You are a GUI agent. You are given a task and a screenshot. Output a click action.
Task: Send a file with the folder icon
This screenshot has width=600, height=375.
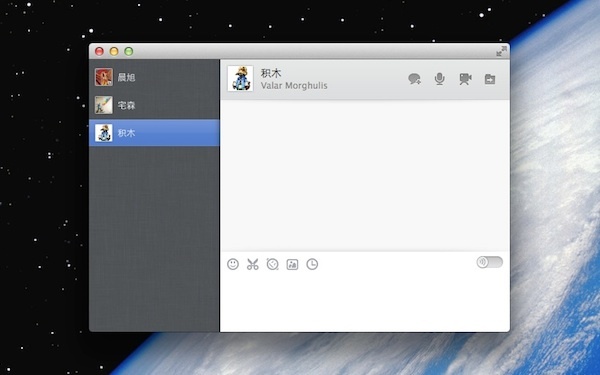tap(490, 79)
